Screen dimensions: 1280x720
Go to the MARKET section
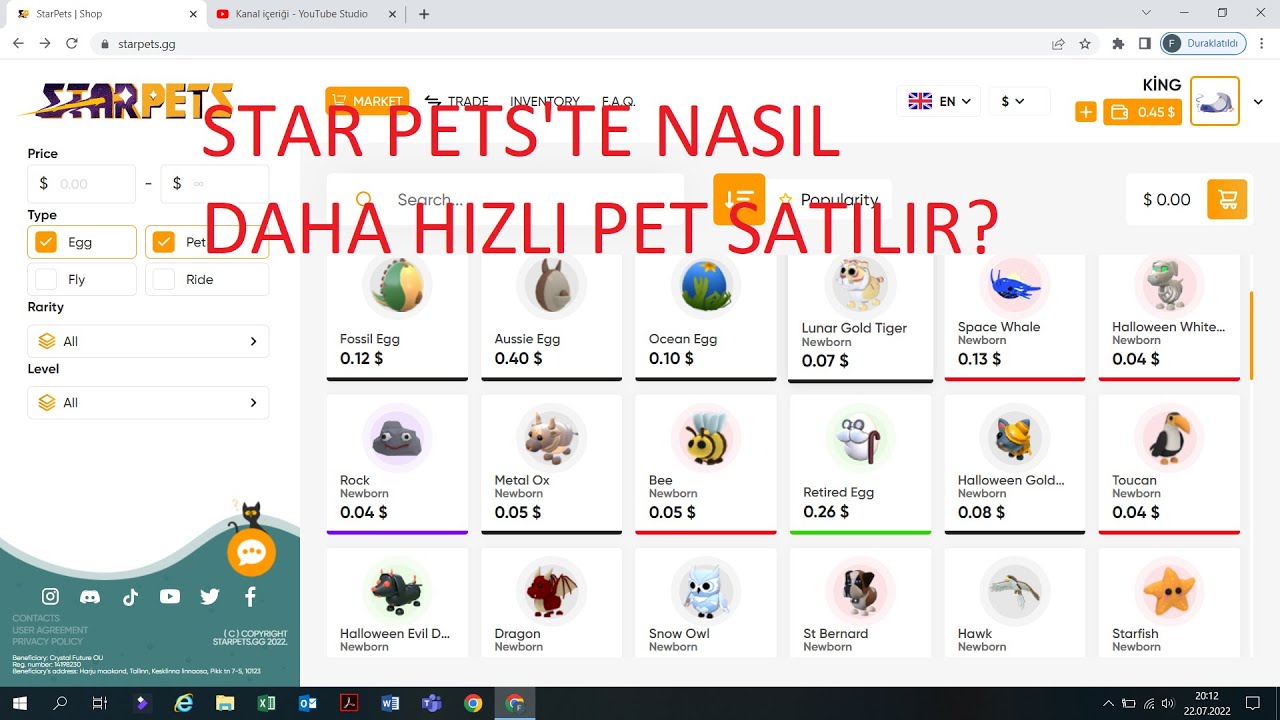click(367, 101)
